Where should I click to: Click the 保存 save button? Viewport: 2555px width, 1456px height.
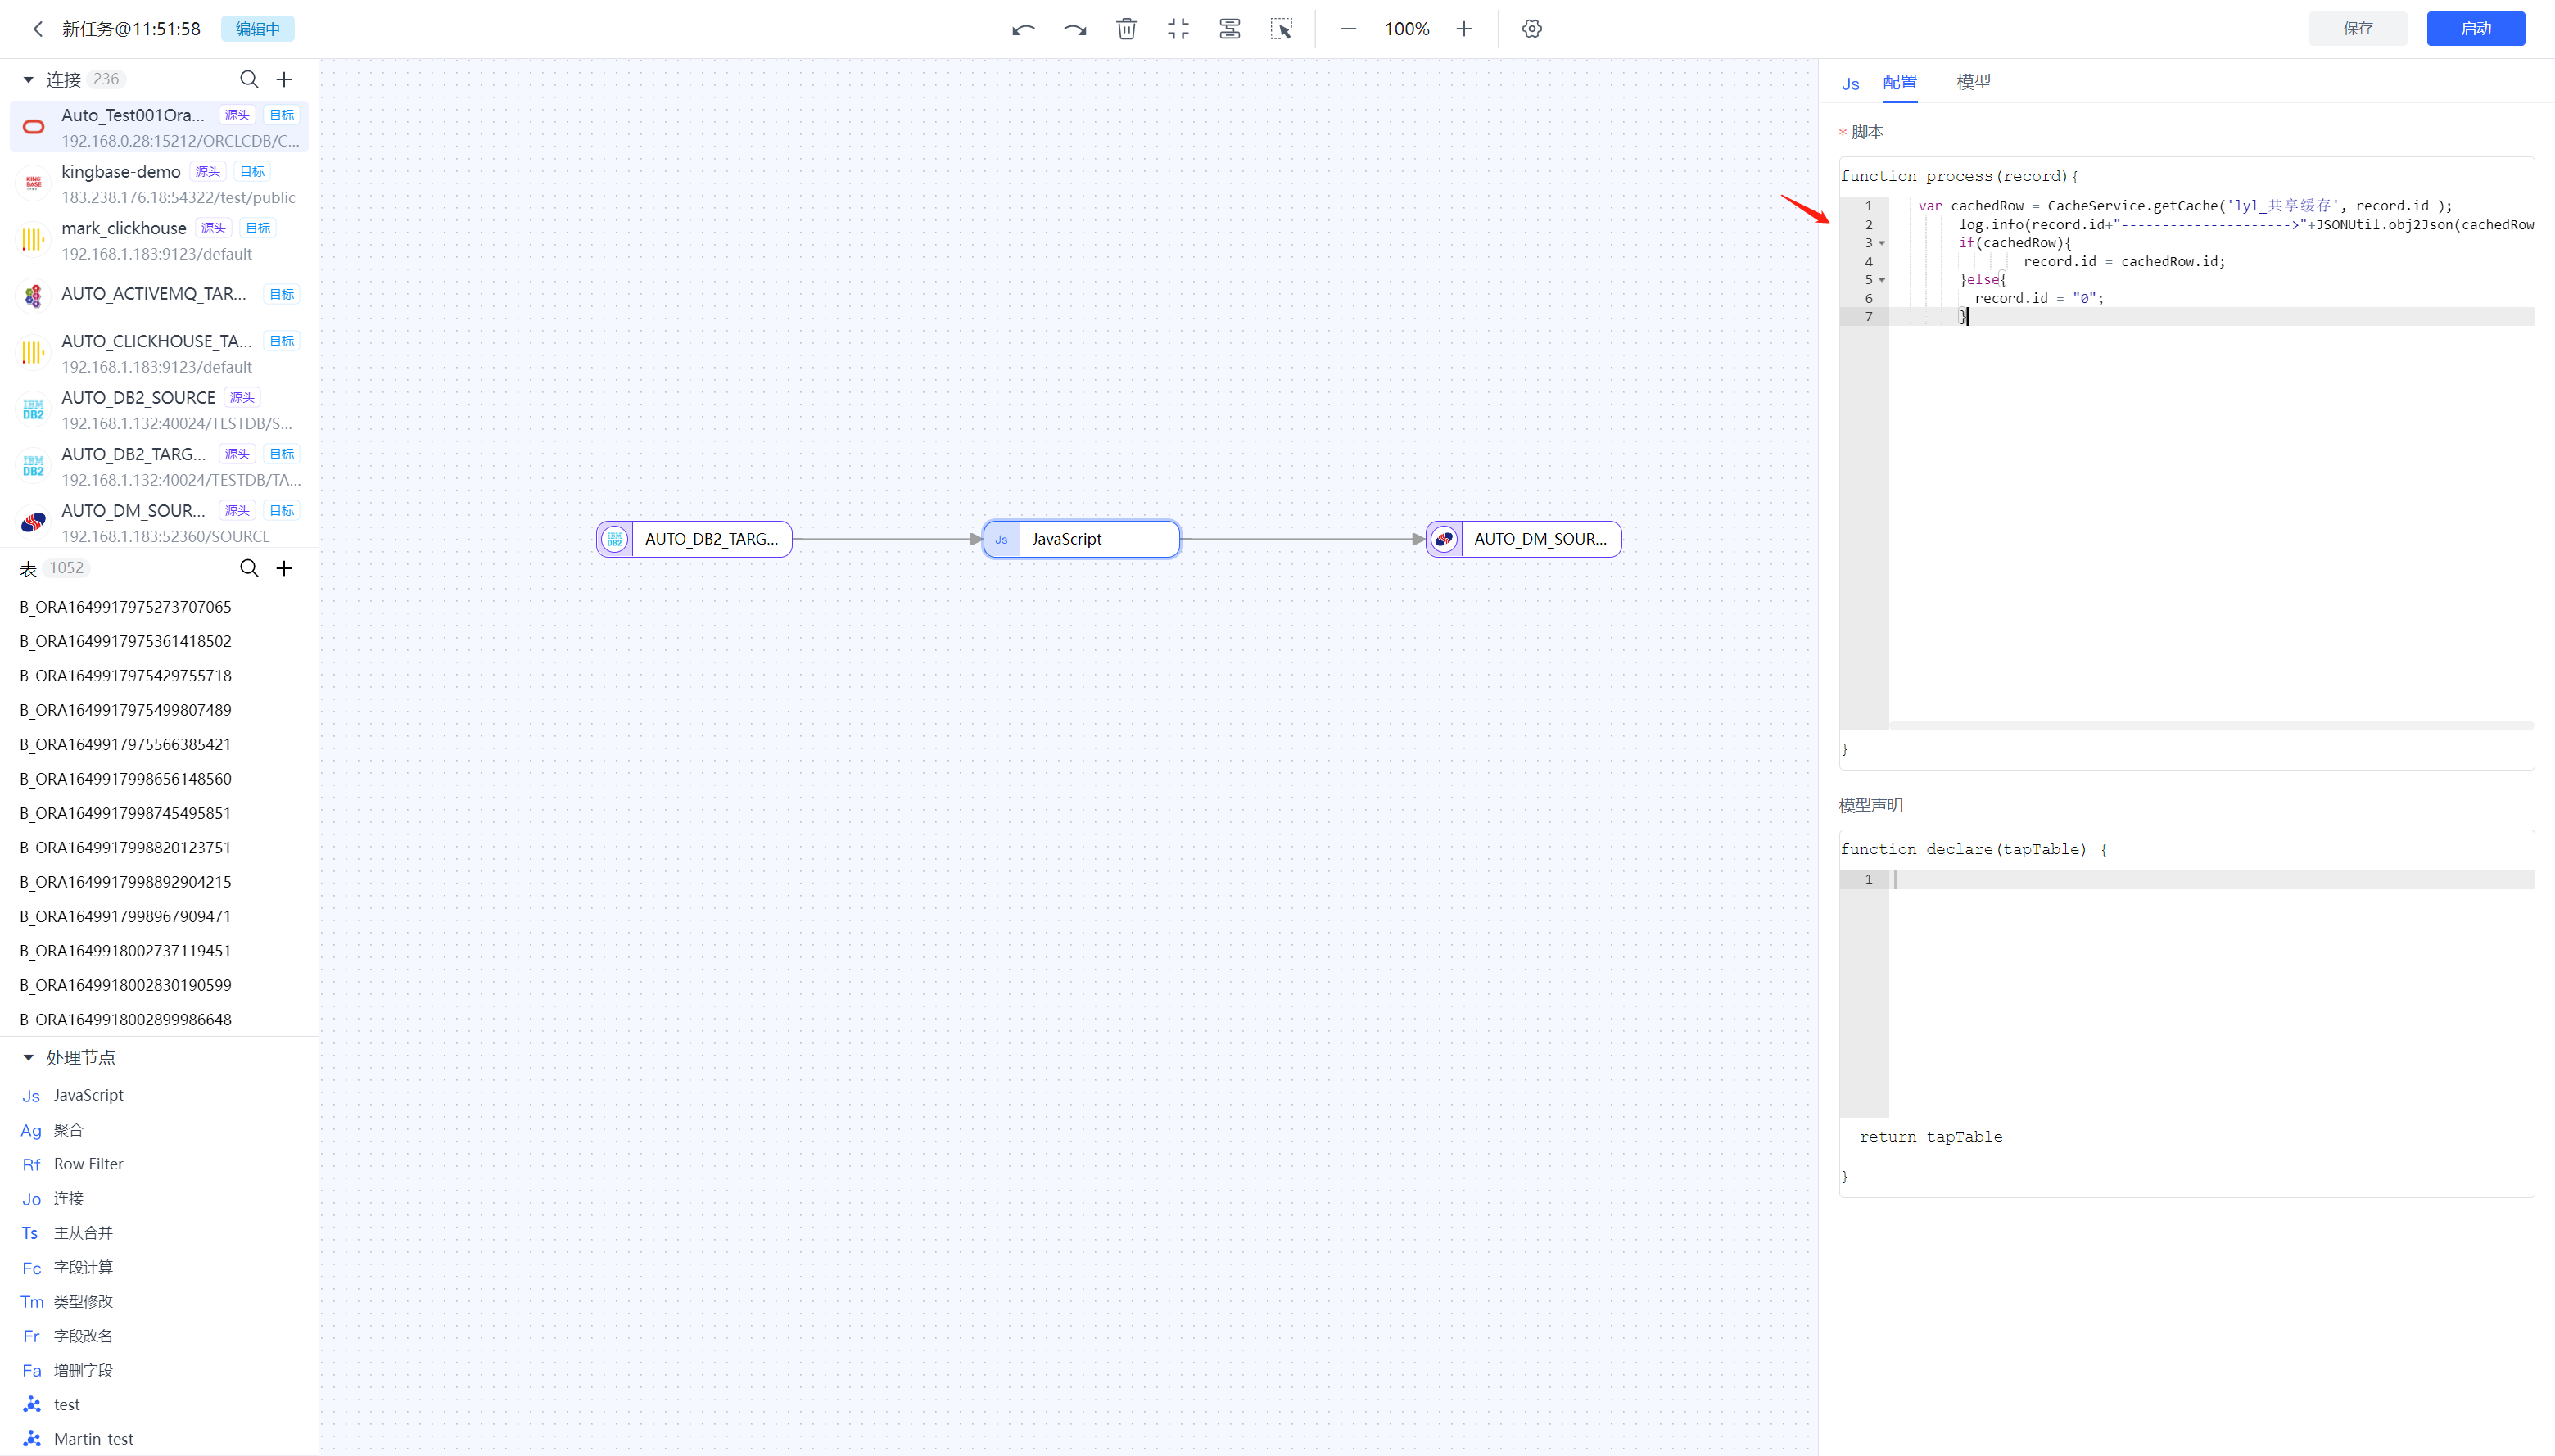pyautogui.click(x=2357, y=29)
